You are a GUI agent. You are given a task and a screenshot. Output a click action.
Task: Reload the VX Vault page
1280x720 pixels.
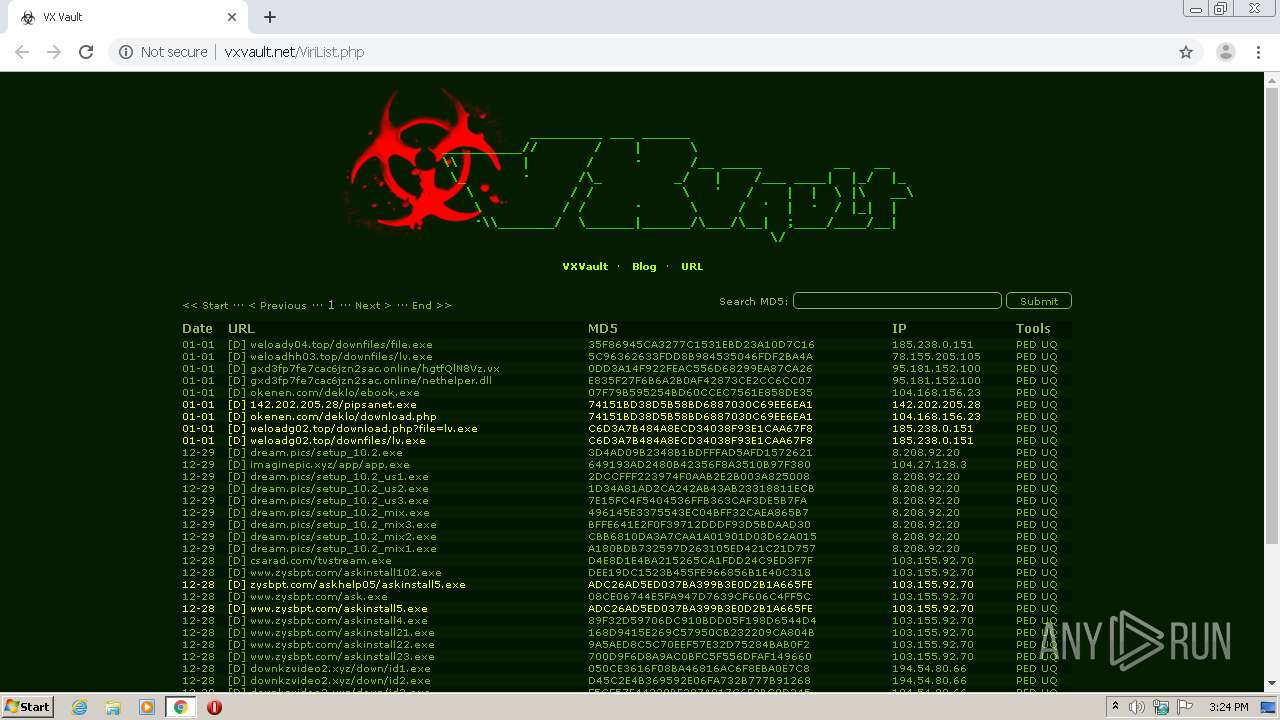pyautogui.click(x=86, y=52)
